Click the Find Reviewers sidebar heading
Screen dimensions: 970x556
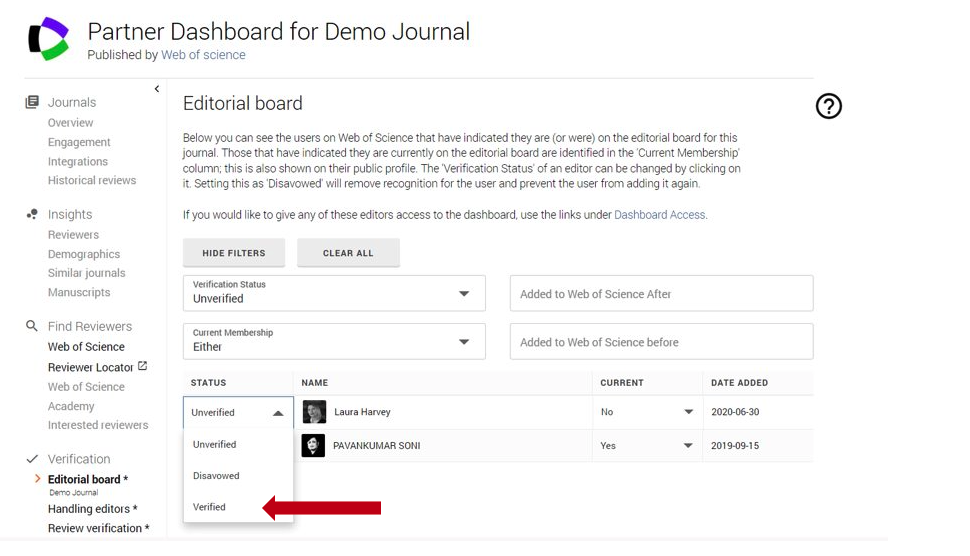pyautogui.click(x=90, y=326)
